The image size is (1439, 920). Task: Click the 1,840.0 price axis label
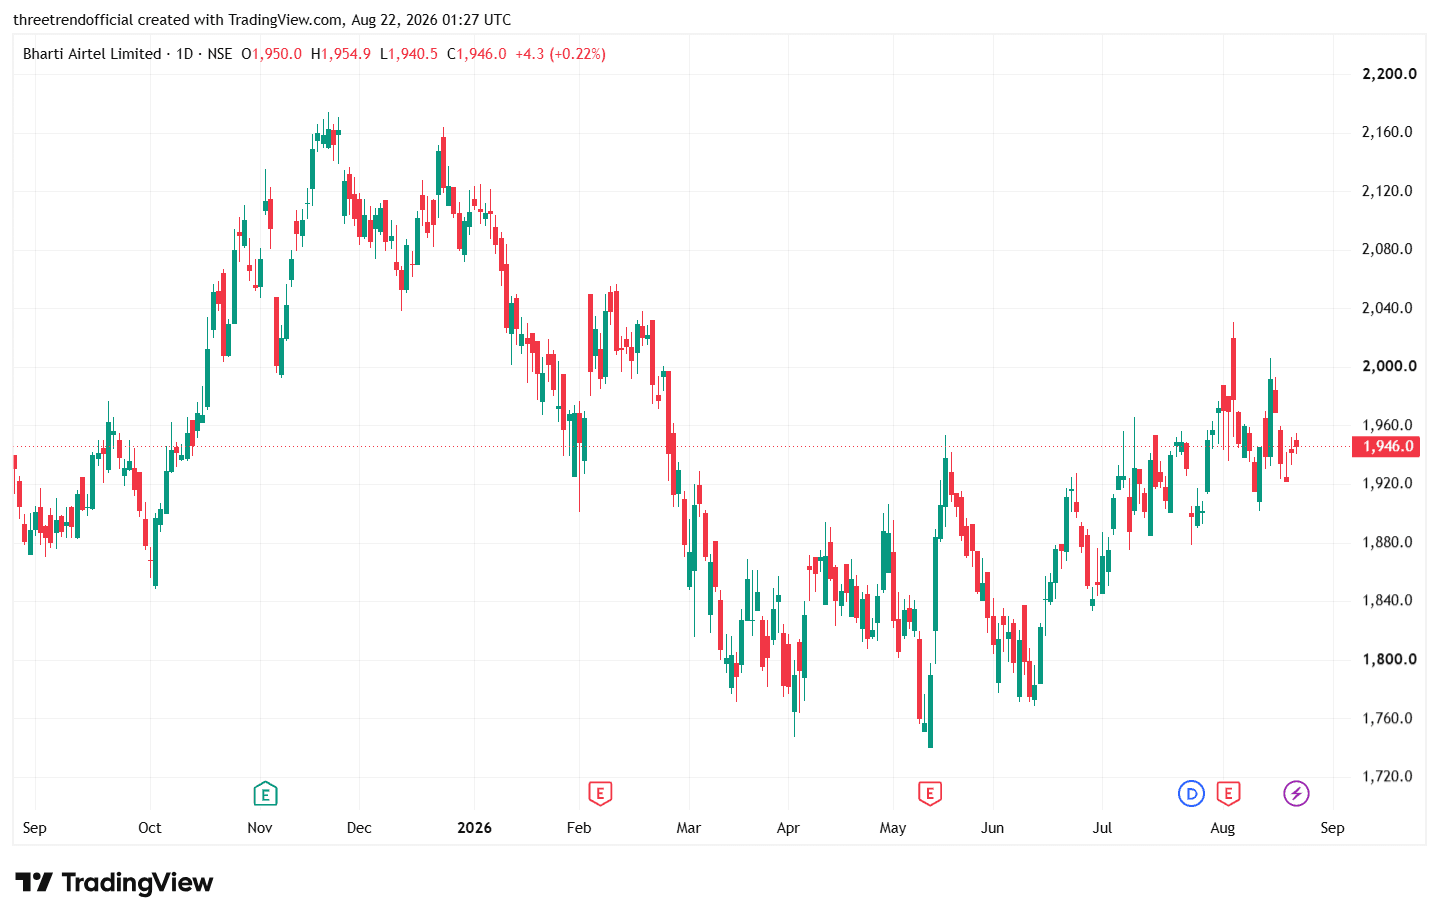coord(1387,600)
